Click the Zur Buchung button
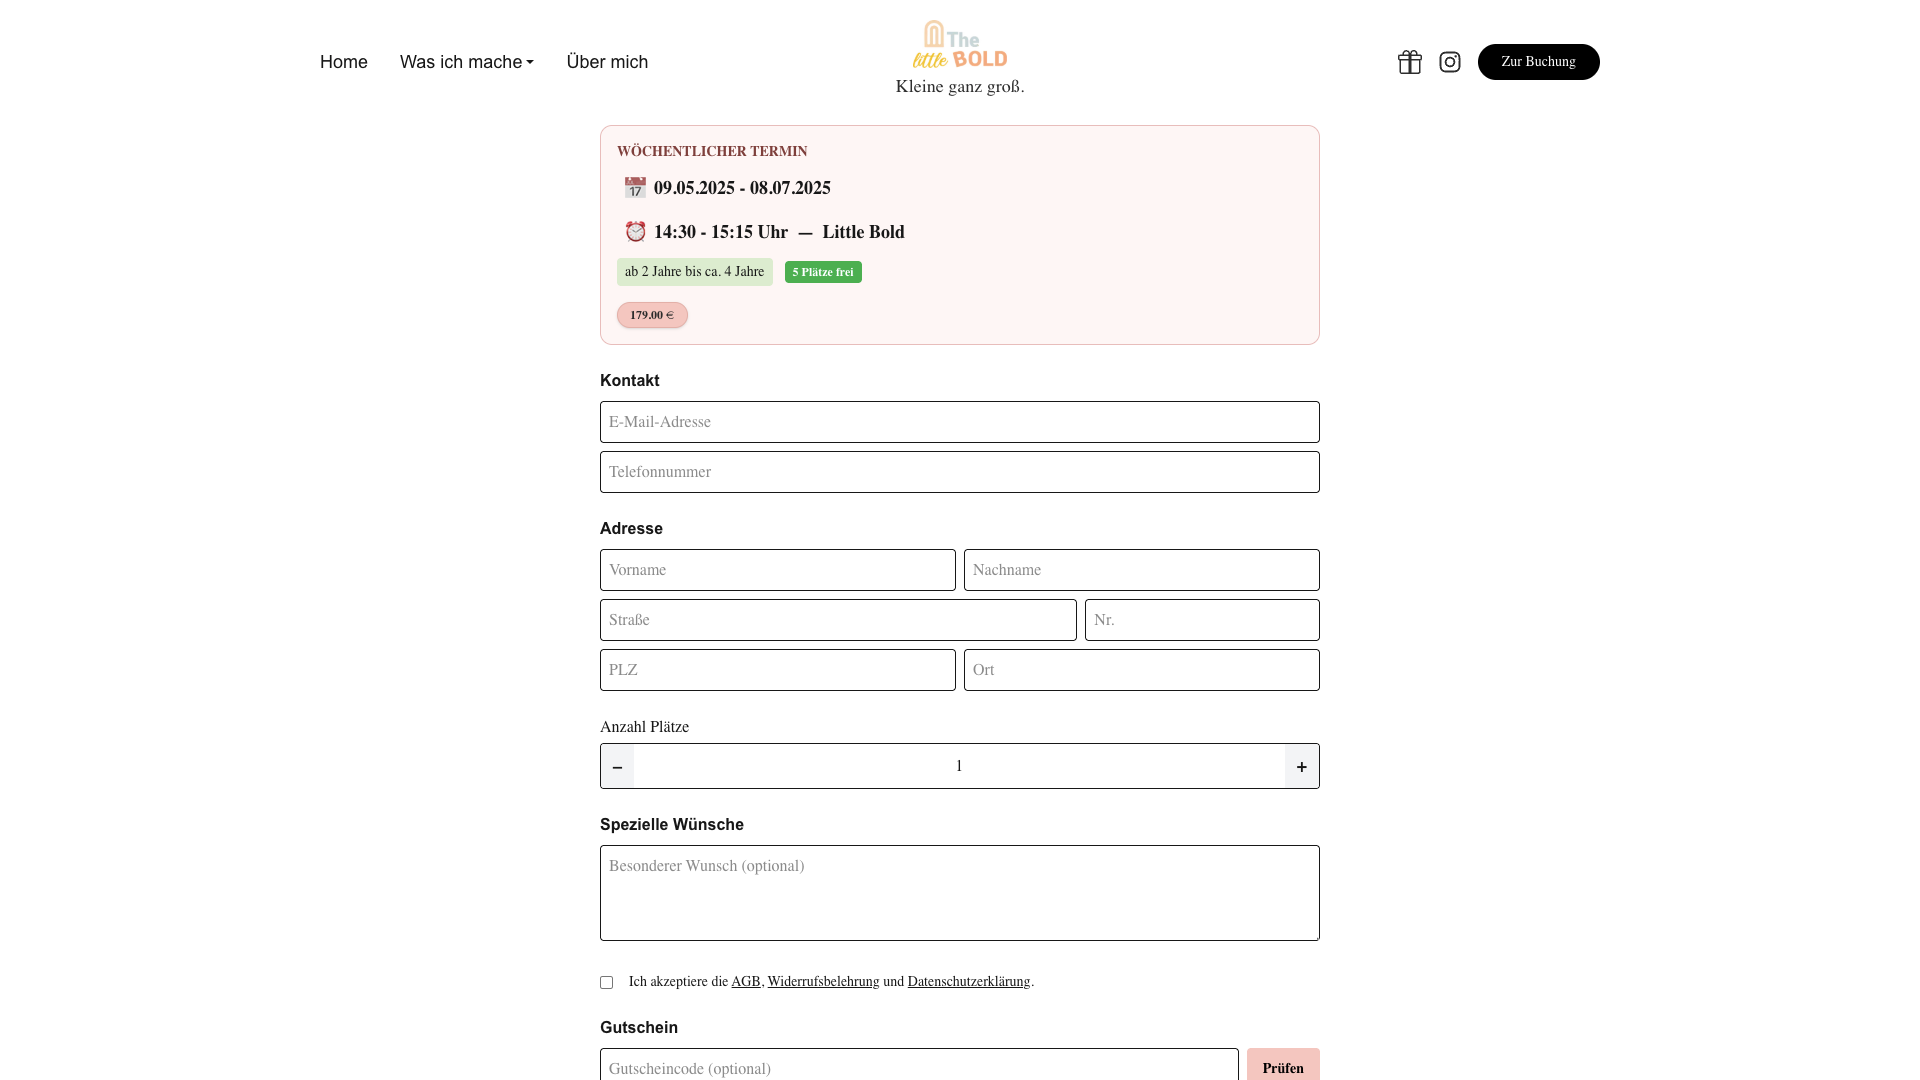This screenshot has height=1080, width=1920. [x=1538, y=62]
